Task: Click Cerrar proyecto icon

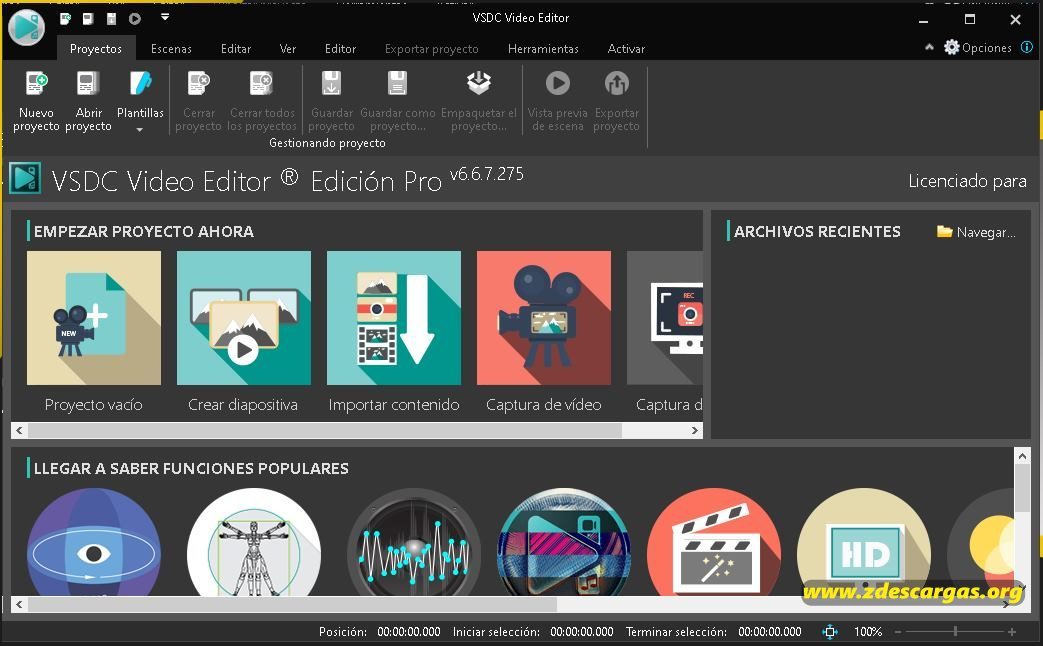Action: (x=198, y=84)
